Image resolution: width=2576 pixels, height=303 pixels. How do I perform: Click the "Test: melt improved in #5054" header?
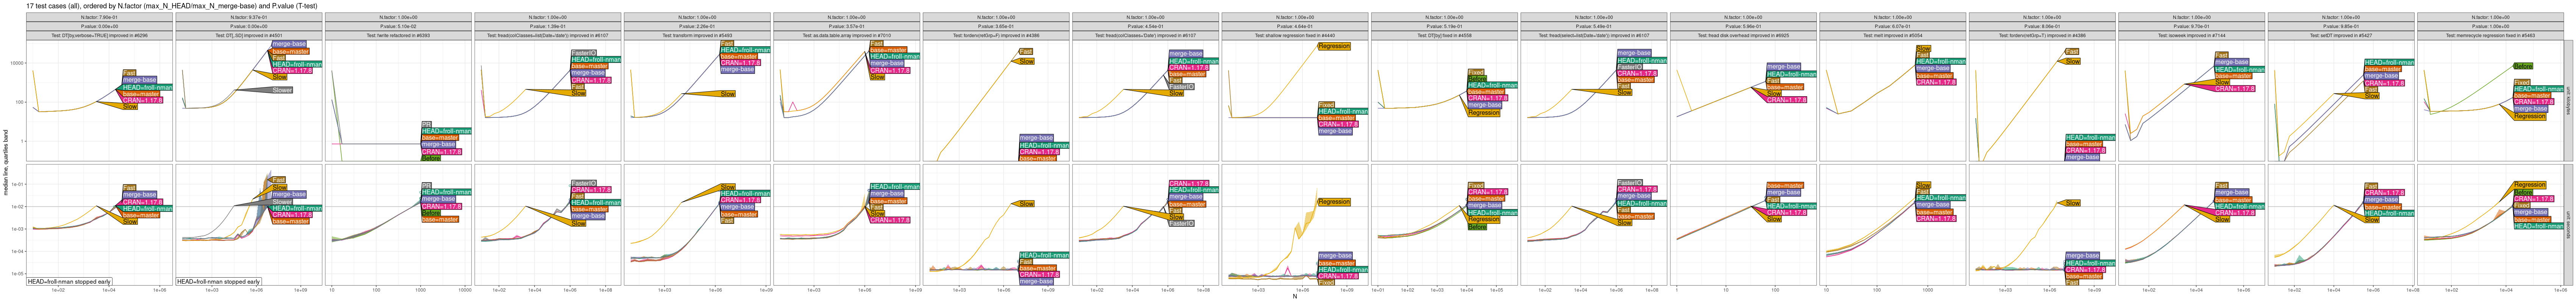point(1892,35)
